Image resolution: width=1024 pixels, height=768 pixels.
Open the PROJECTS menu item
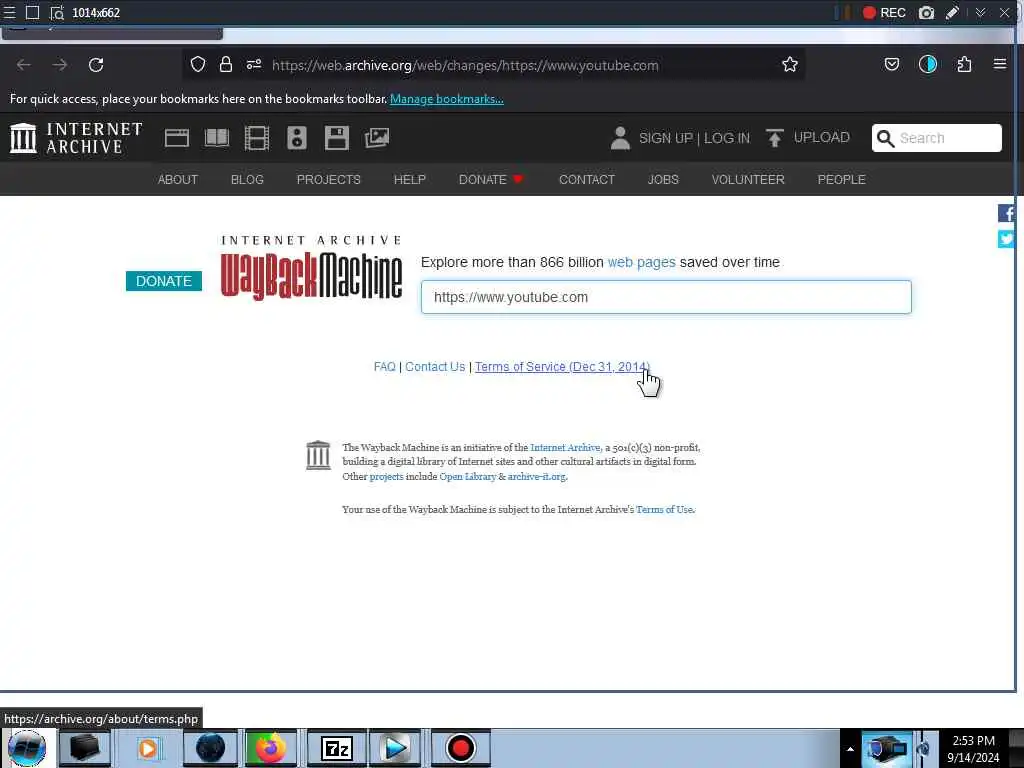[x=328, y=180]
